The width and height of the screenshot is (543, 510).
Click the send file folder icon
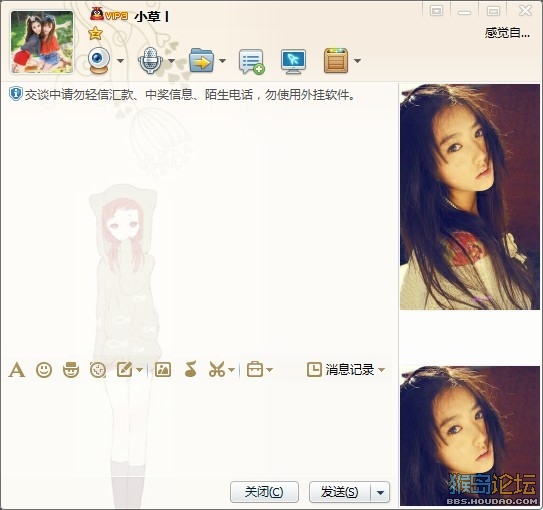pos(202,61)
